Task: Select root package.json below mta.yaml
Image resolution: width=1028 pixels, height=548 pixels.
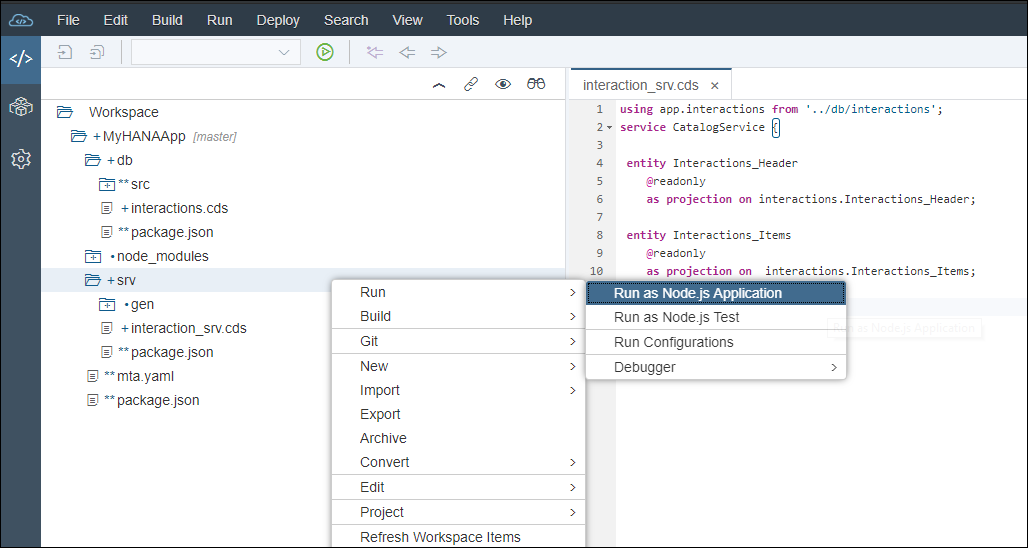Action: click(x=158, y=401)
